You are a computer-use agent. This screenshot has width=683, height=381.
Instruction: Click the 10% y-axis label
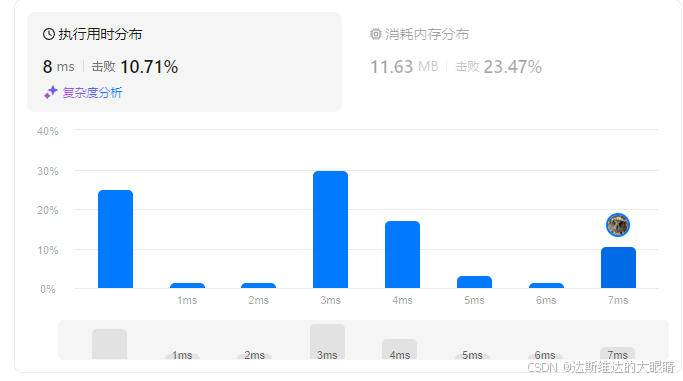point(48,250)
